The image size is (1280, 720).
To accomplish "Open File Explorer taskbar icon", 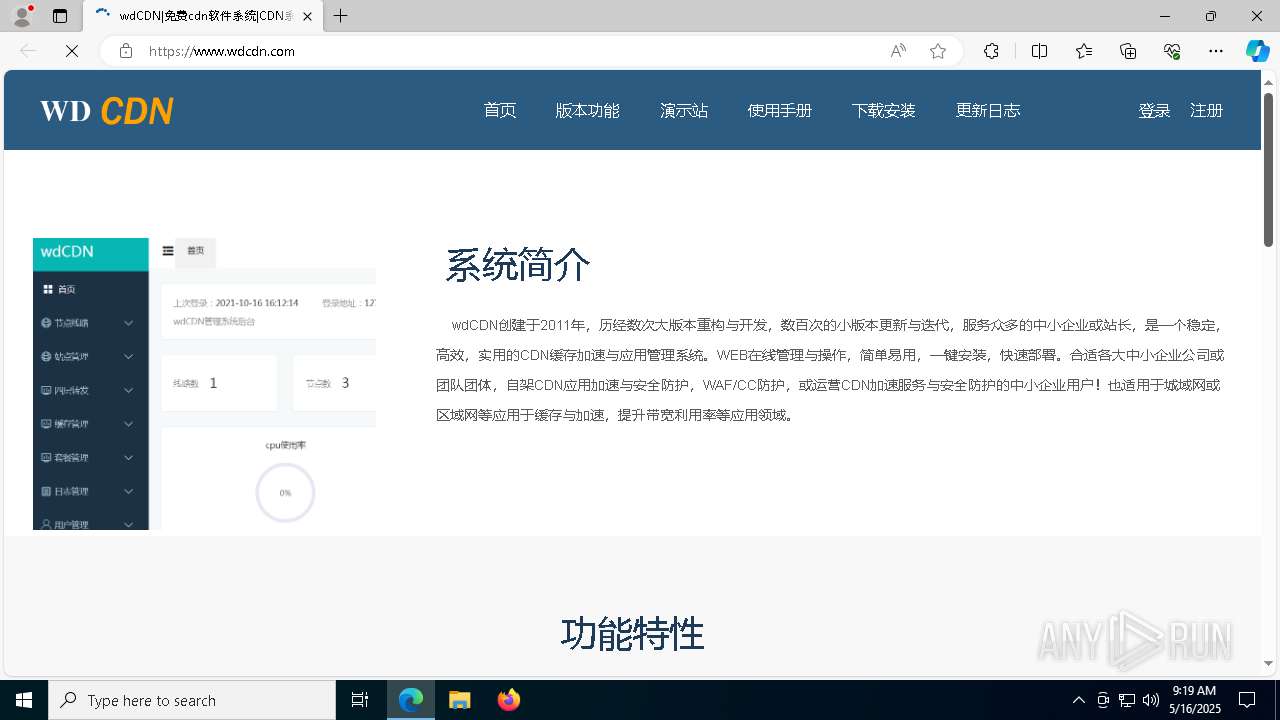I will [460, 700].
